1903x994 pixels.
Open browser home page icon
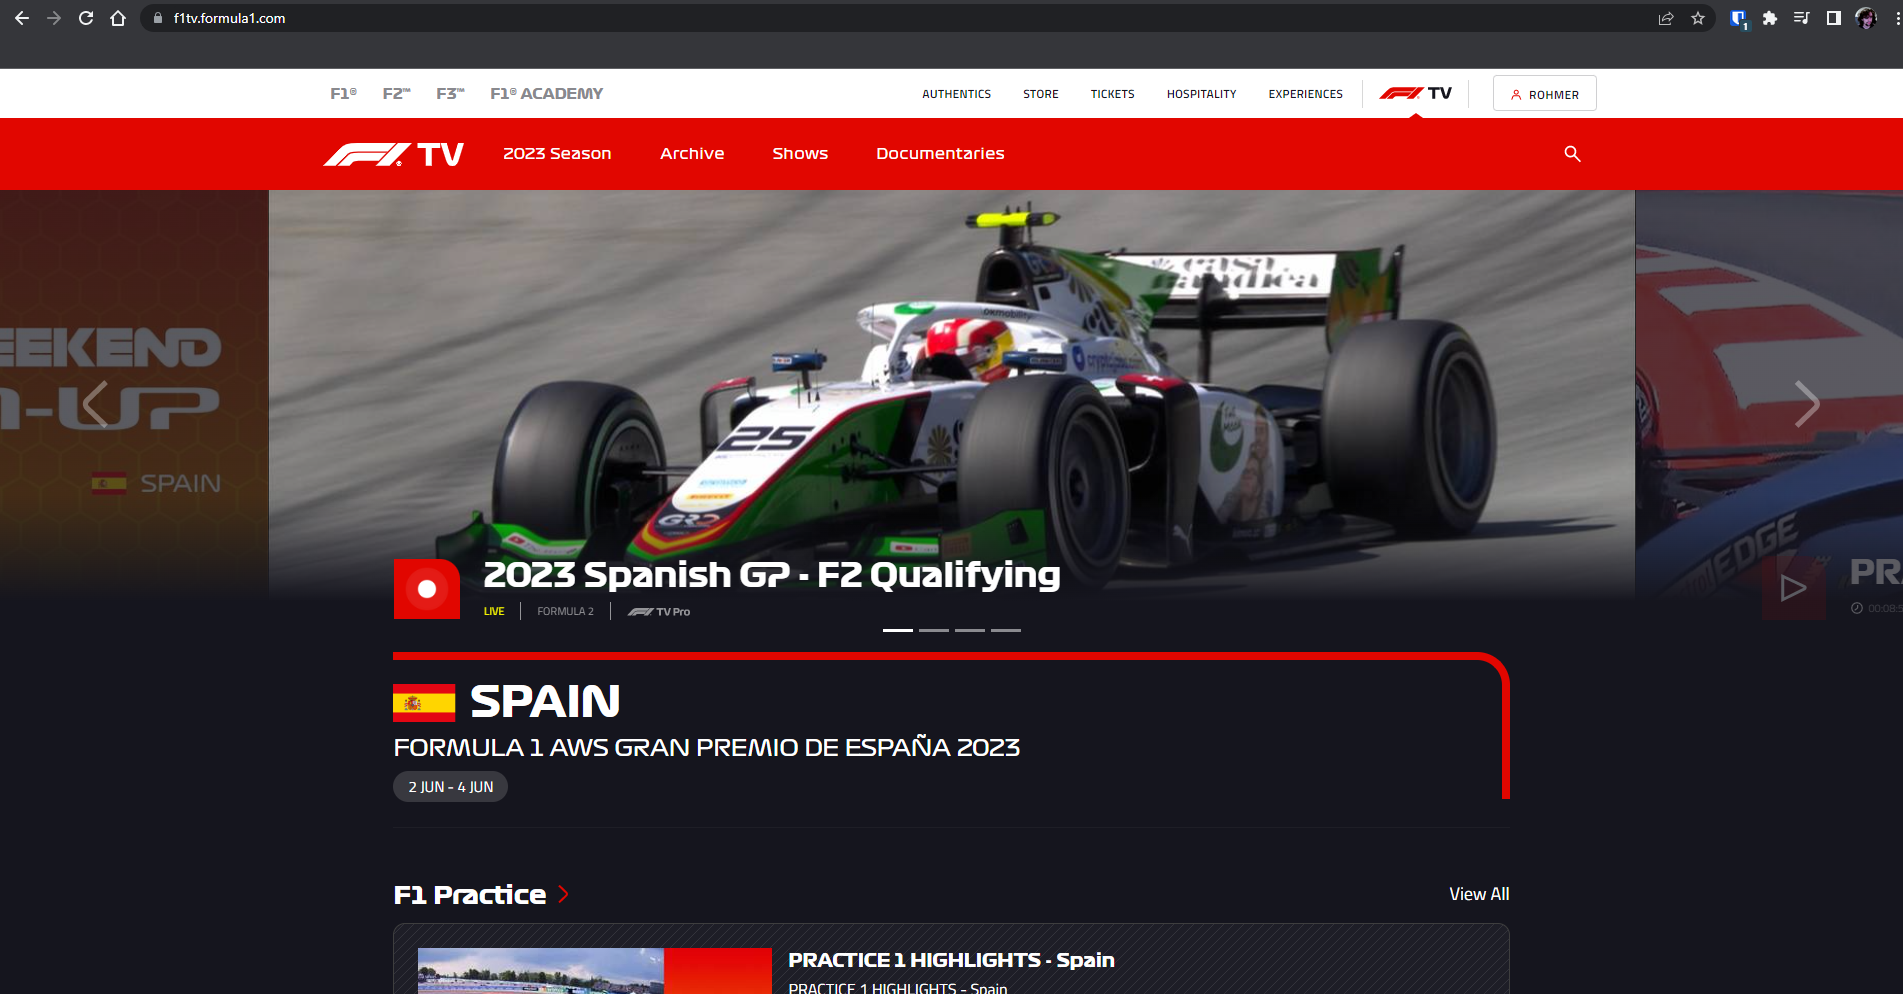(118, 18)
